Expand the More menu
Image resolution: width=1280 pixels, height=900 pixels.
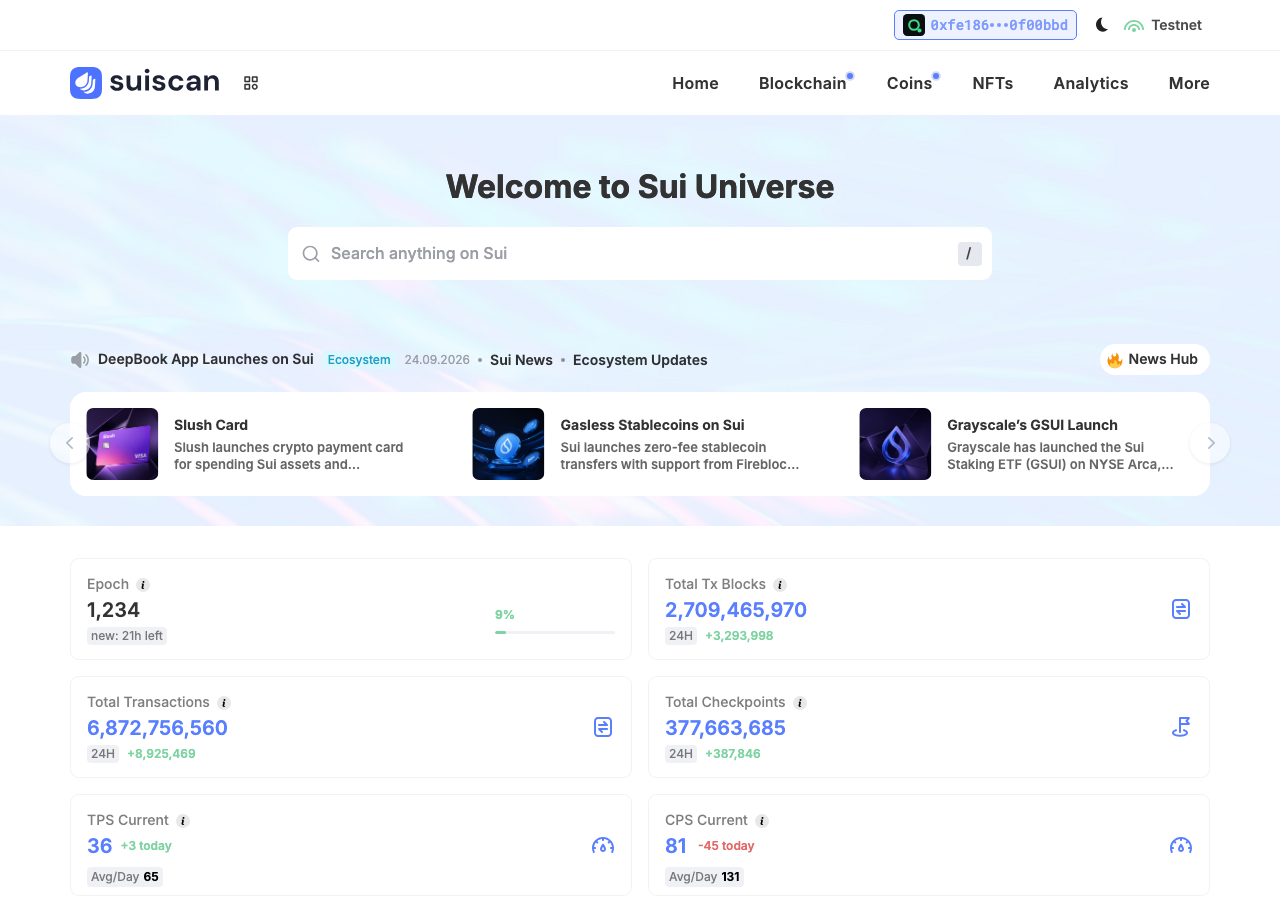(x=1189, y=83)
